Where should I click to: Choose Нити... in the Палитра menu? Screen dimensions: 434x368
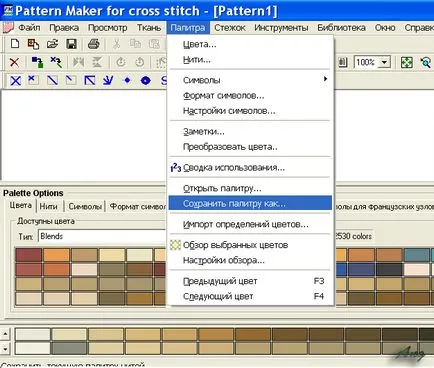pyautogui.click(x=250, y=60)
